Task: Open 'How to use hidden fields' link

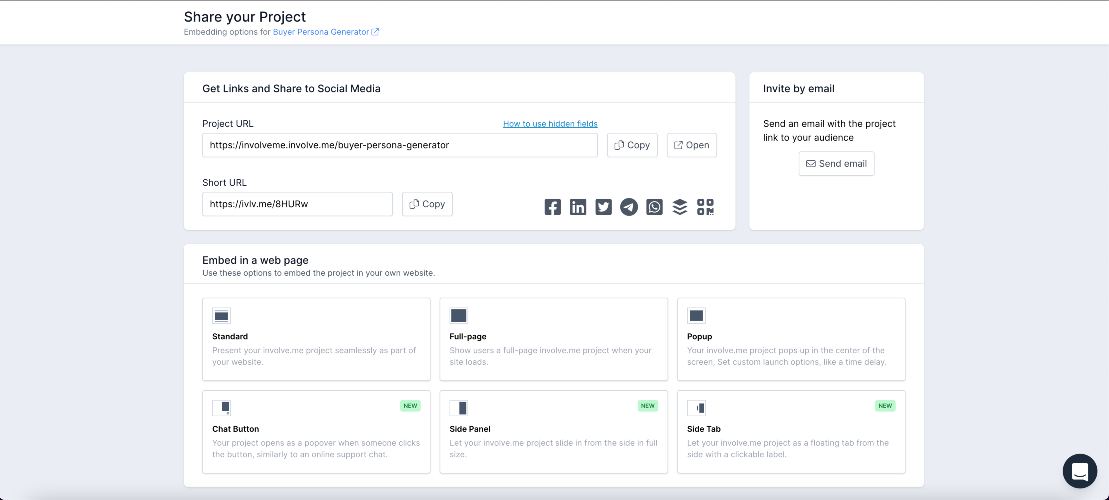Action: 550,124
